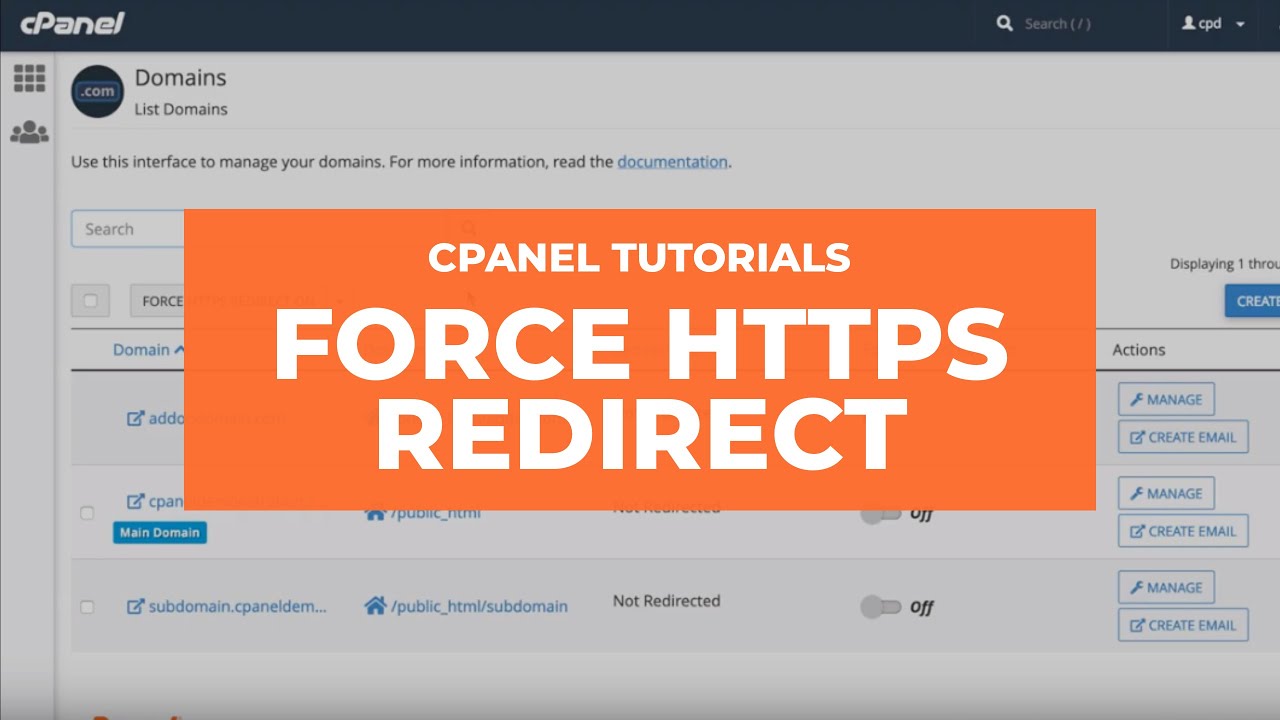Click Create Email for the first domain row

1183,437
